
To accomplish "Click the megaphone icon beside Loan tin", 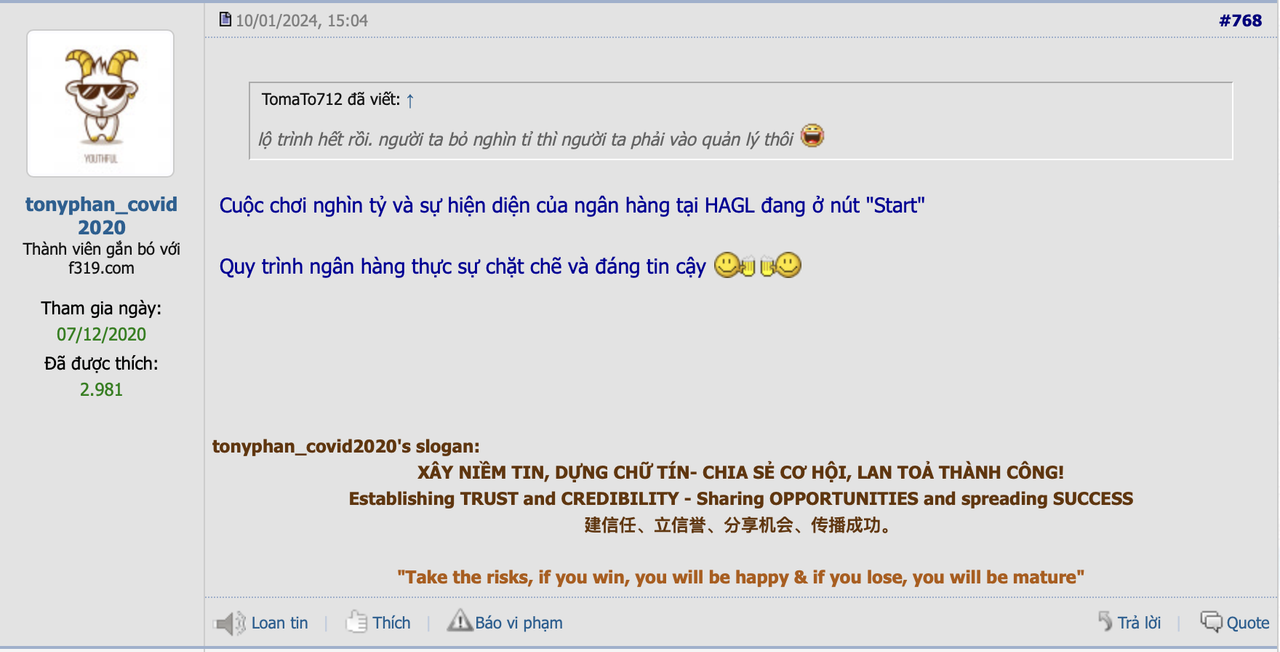I will coord(230,623).
